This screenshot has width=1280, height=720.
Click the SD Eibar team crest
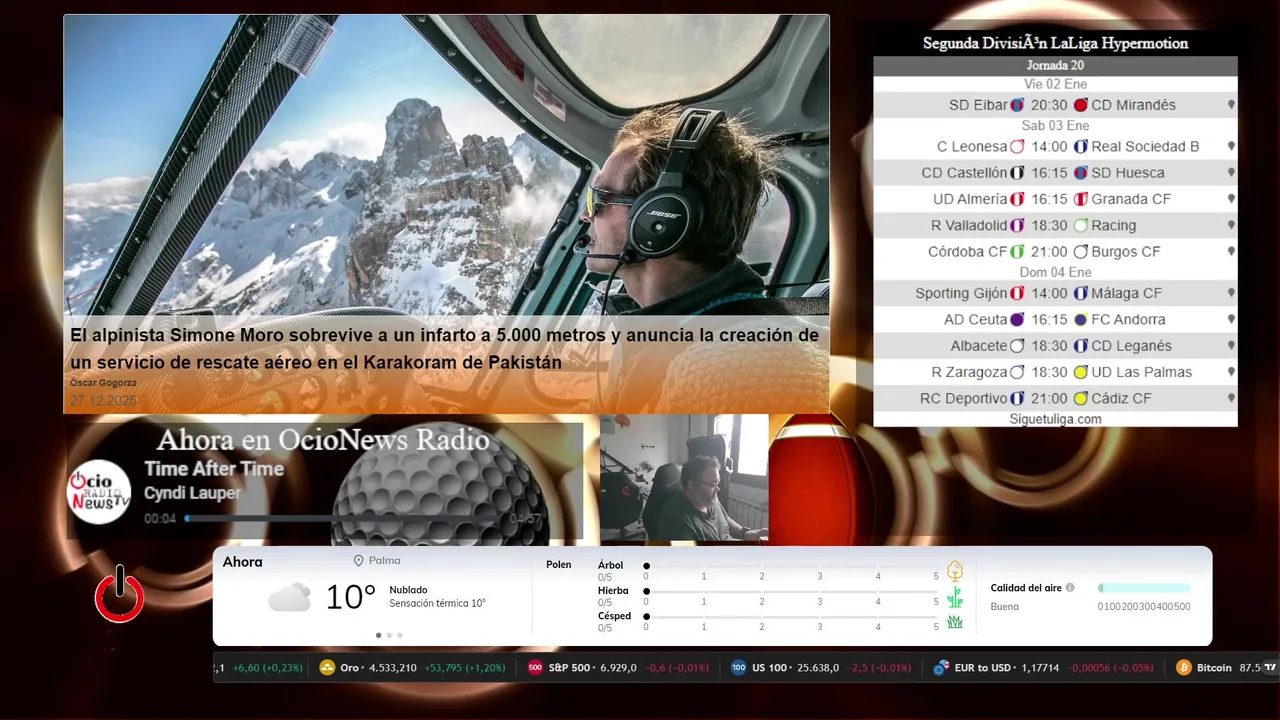point(1017,105)
